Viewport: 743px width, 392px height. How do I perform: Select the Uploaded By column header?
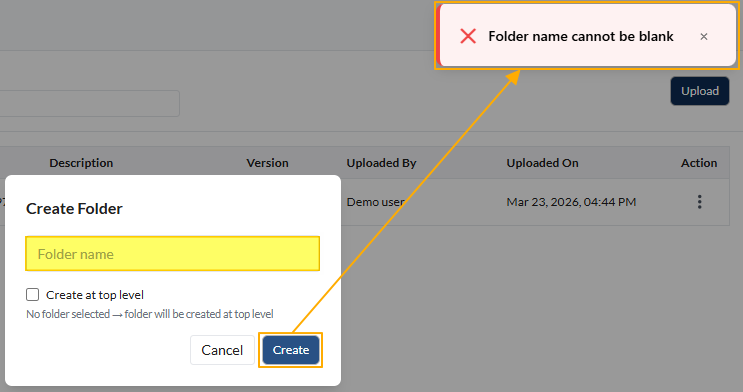point(381,163)
